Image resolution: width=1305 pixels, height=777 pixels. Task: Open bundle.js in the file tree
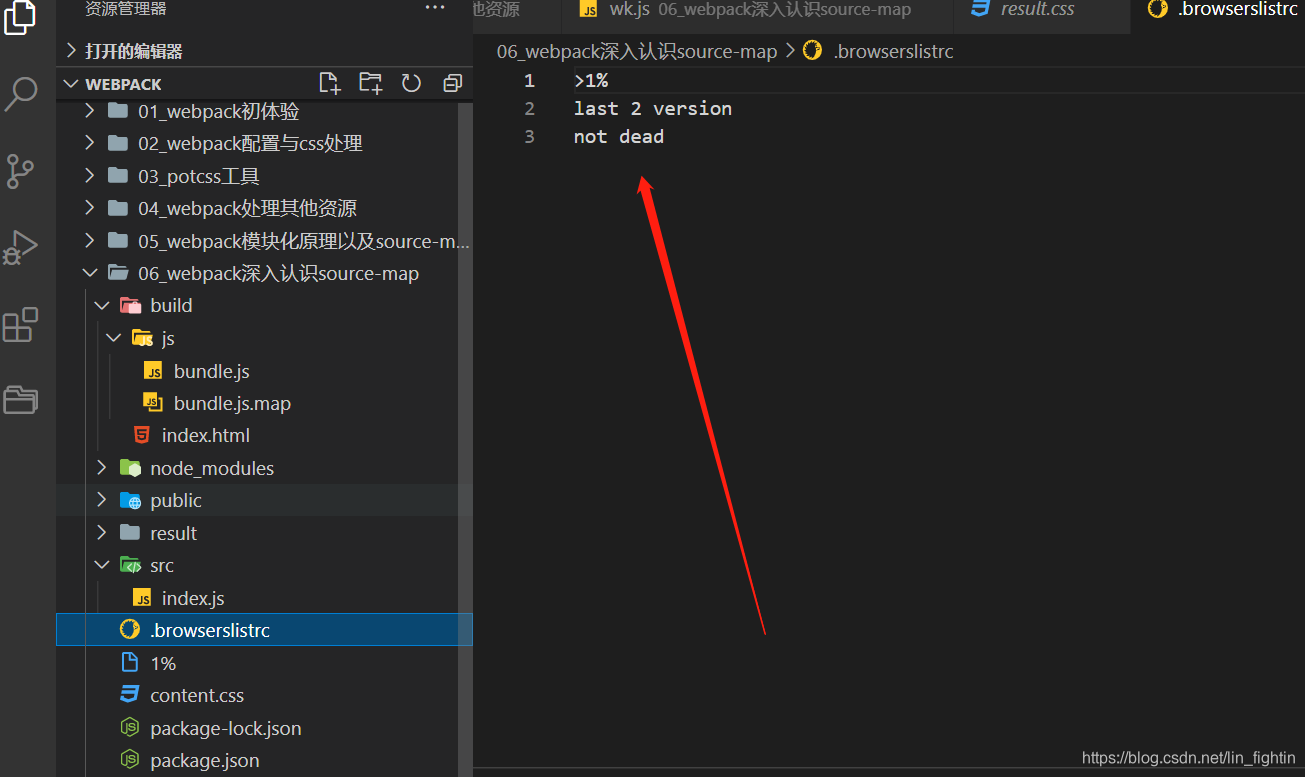[211, 371]
